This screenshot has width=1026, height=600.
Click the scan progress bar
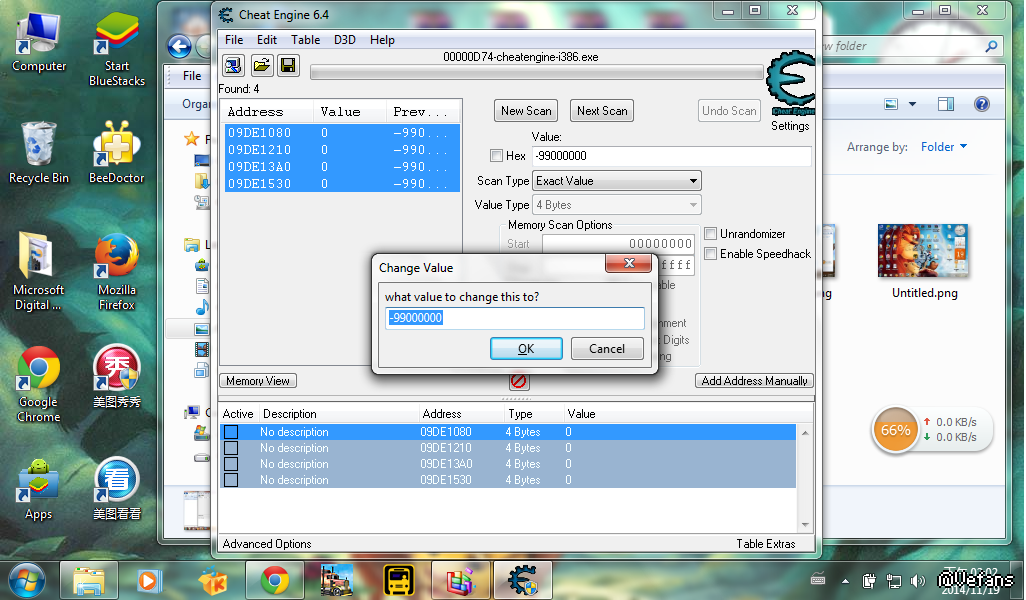point(536,73)
